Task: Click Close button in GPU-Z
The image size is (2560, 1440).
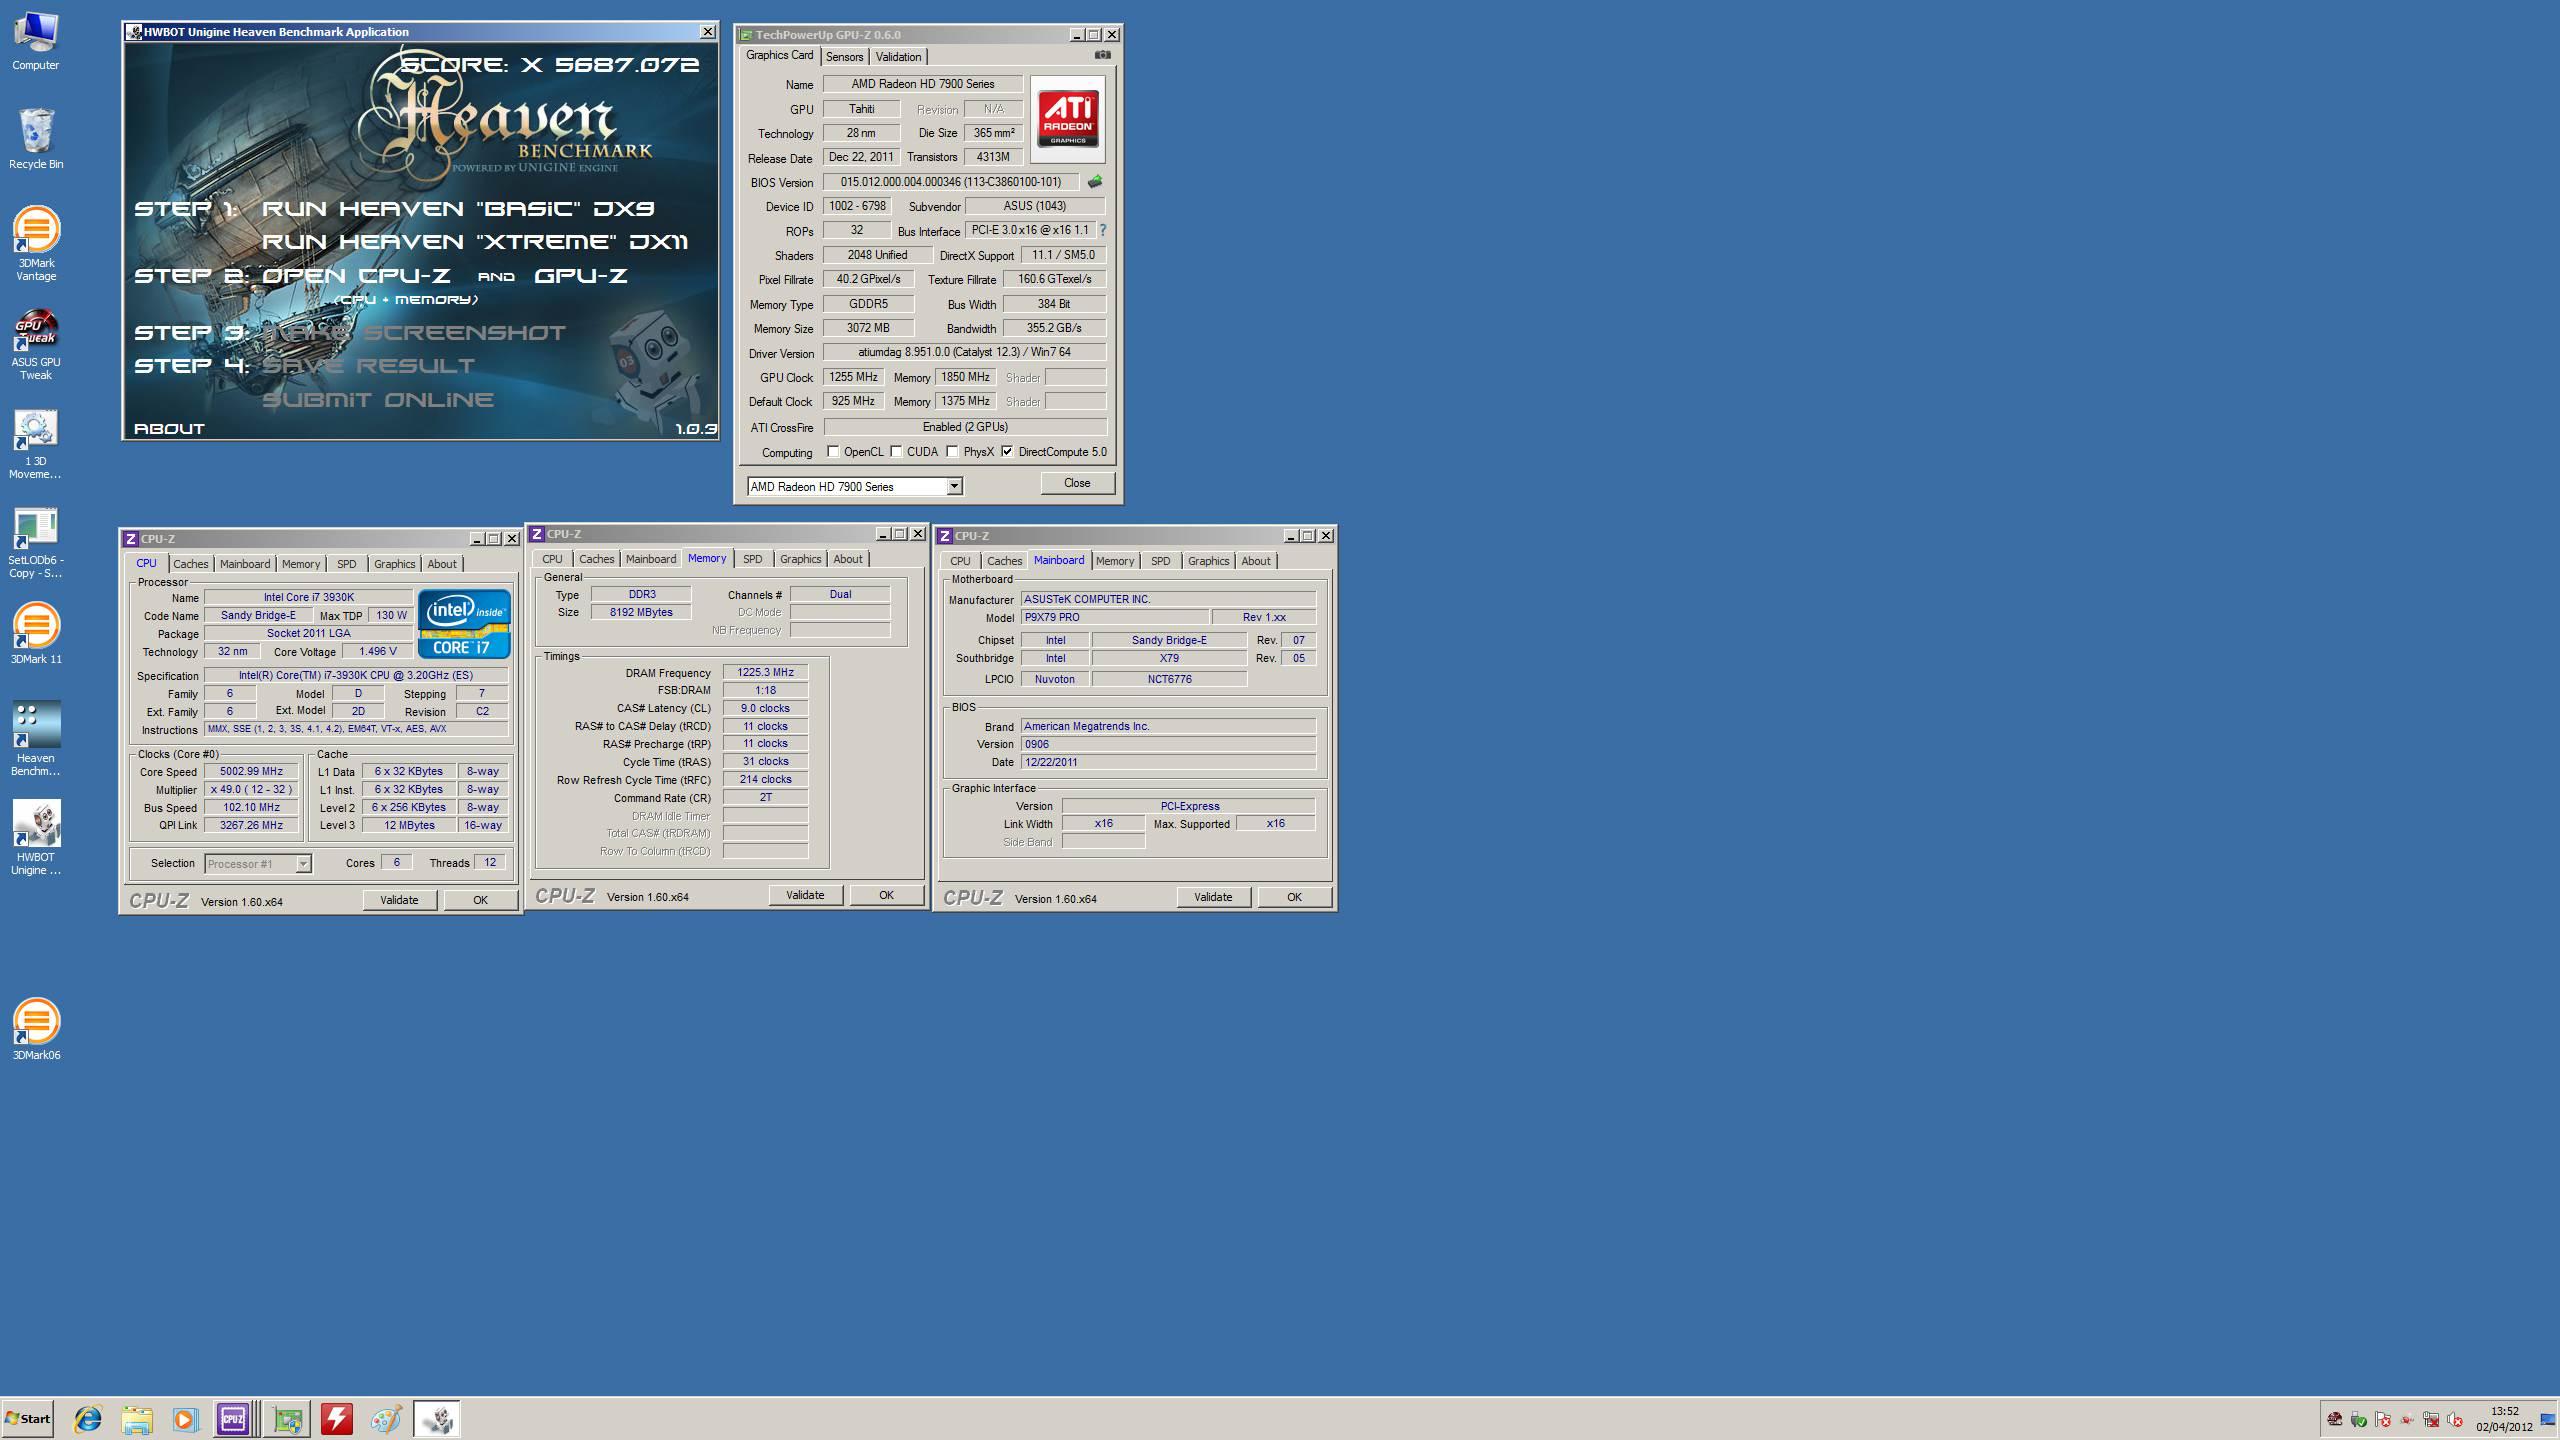Action: click(1077, 483)
